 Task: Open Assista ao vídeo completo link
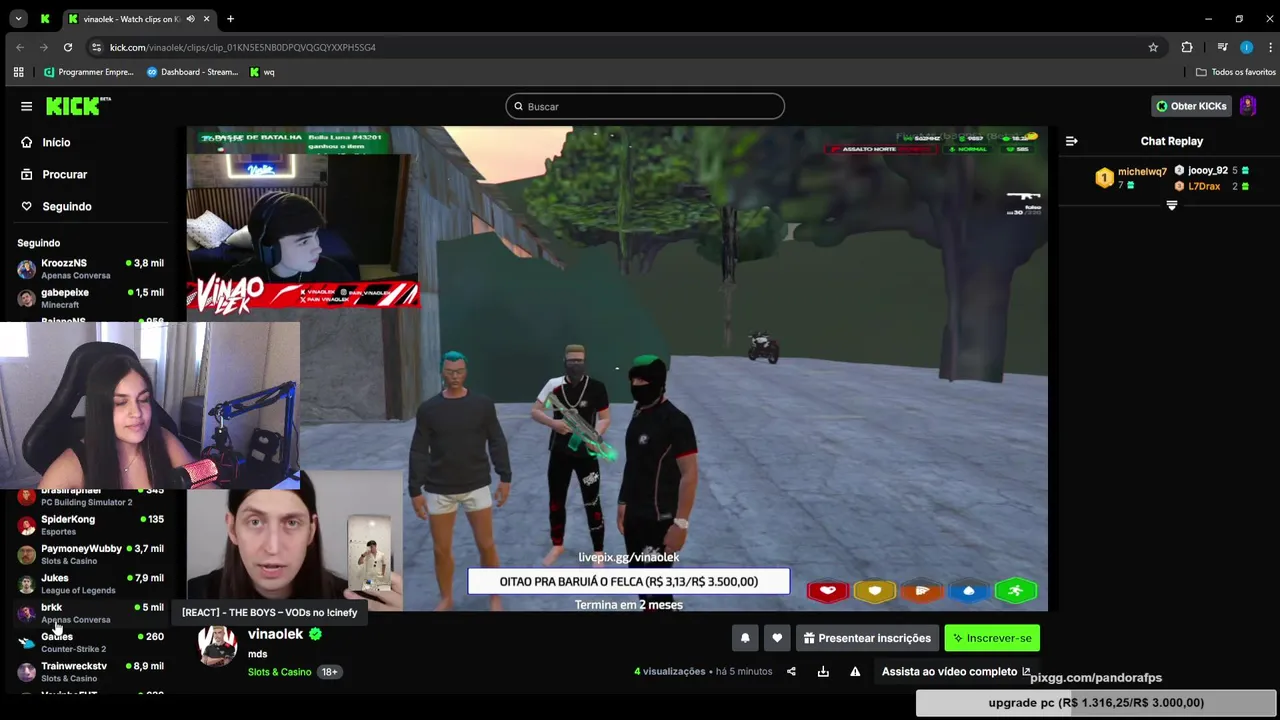(x=956, y=671)
